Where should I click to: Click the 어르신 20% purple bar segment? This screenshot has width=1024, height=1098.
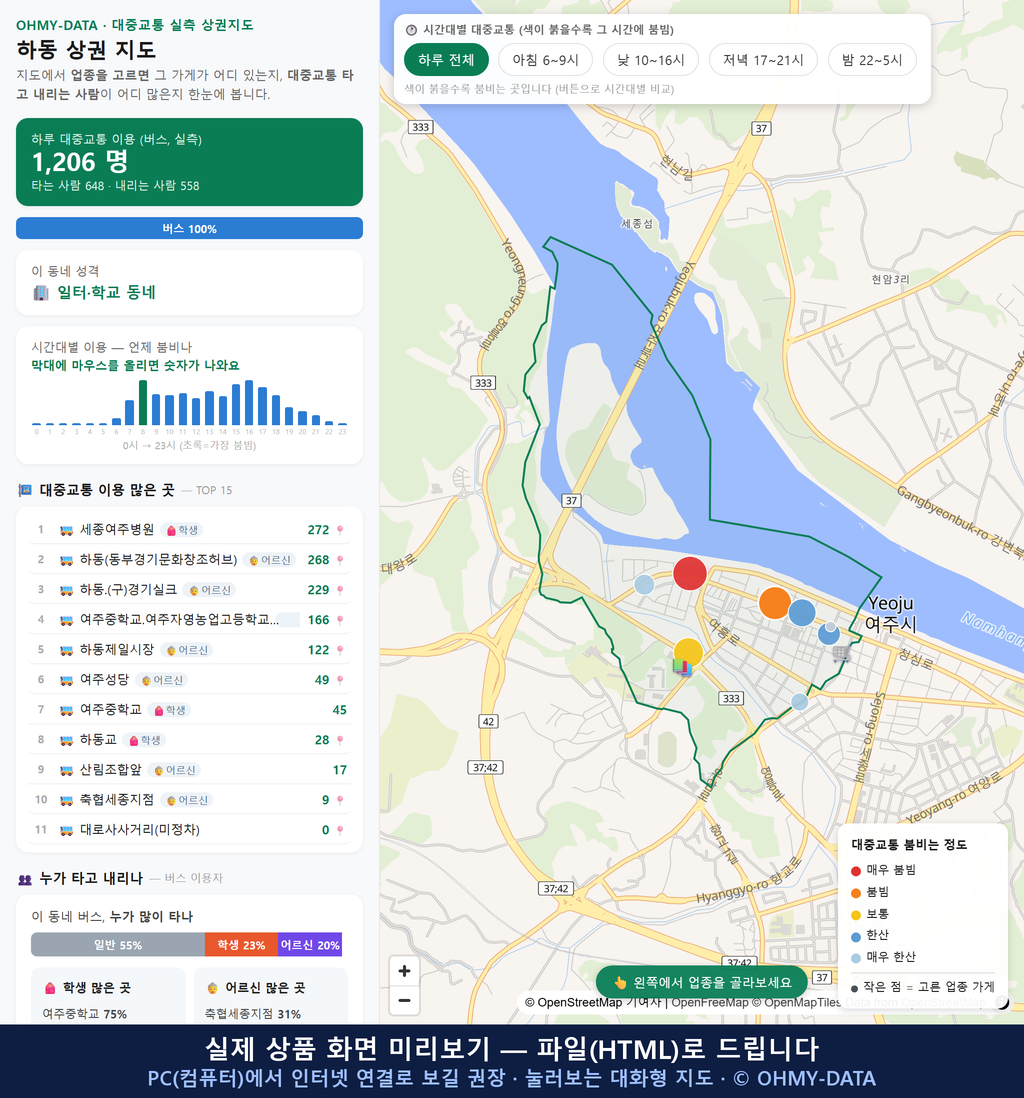pyautogui.click(x=310, y=945)
